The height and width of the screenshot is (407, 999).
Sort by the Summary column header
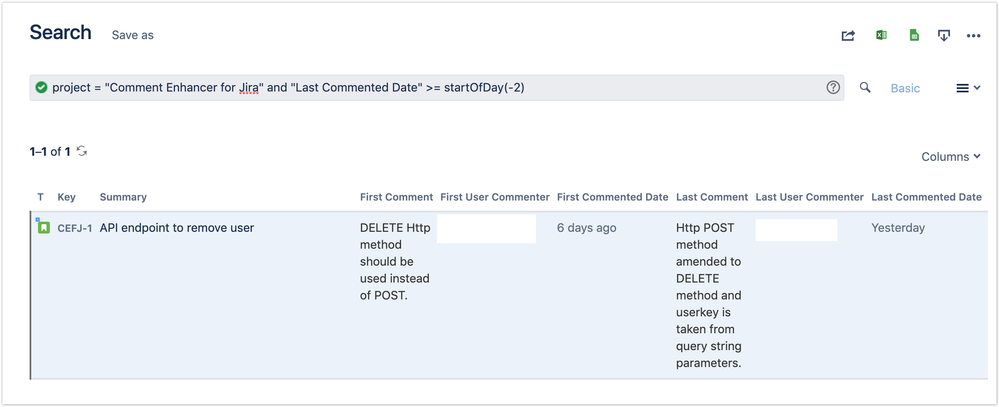tap(123, 197)
